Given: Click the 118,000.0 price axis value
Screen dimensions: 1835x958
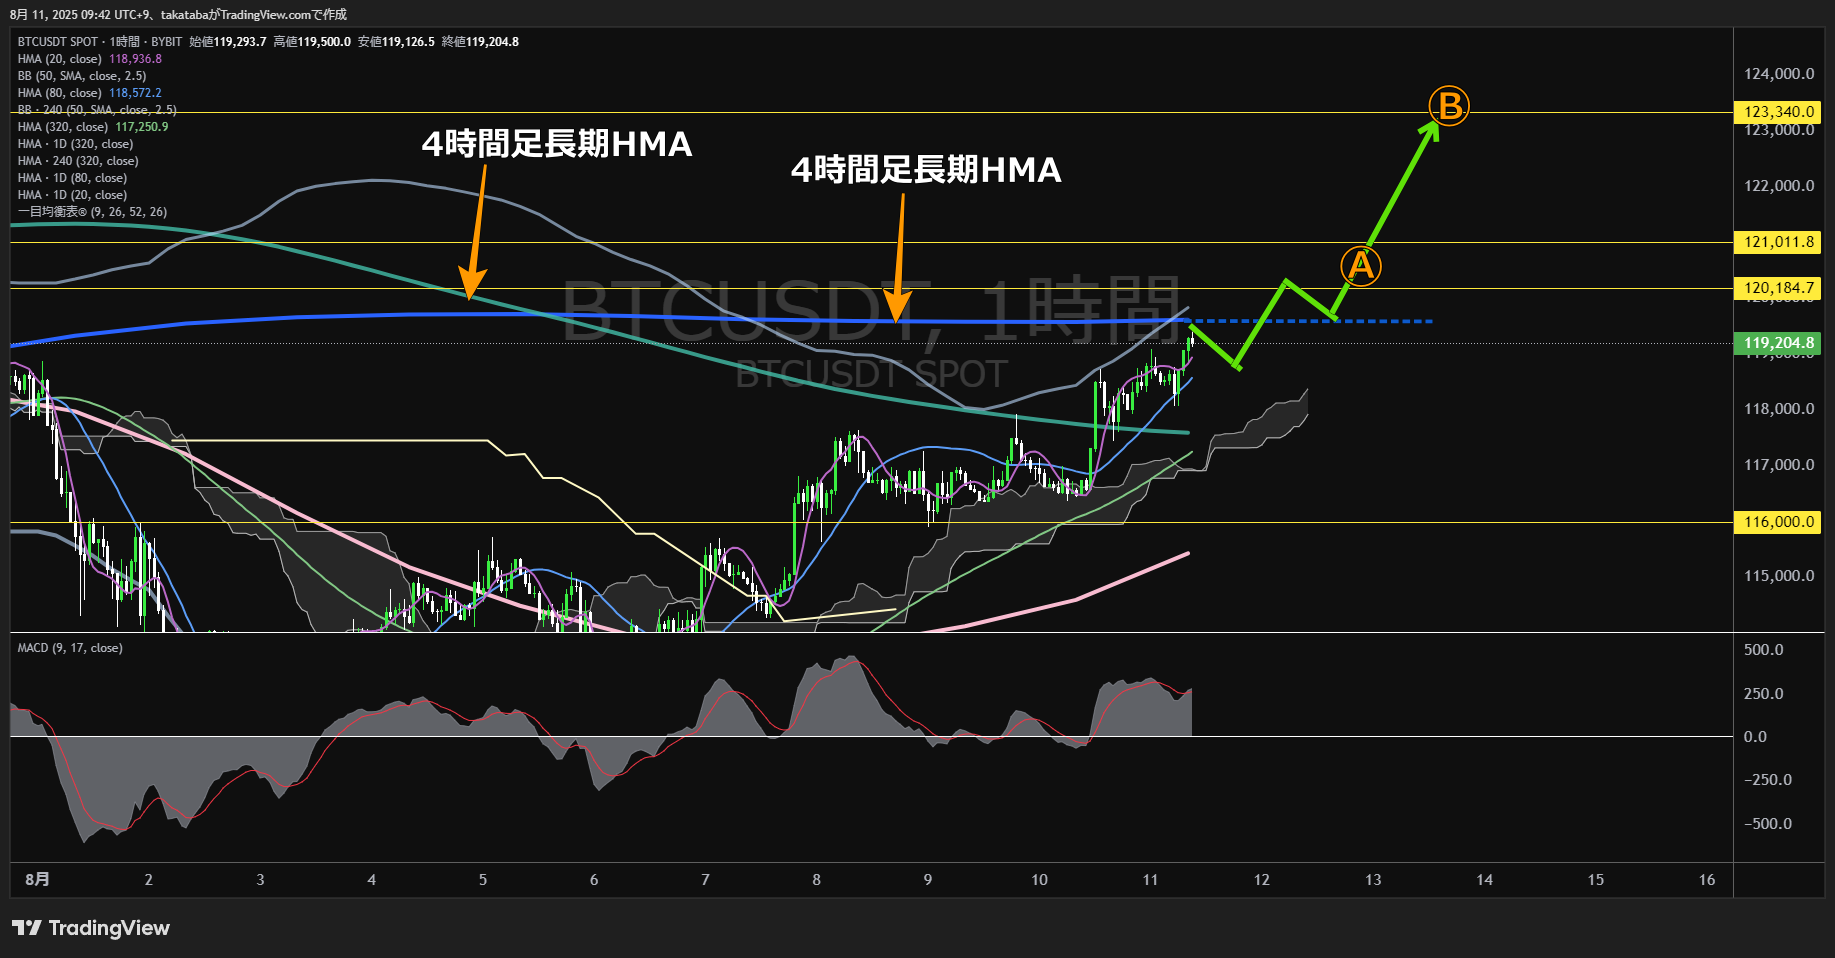Looking at the screenshot, I should [1779, 409].
